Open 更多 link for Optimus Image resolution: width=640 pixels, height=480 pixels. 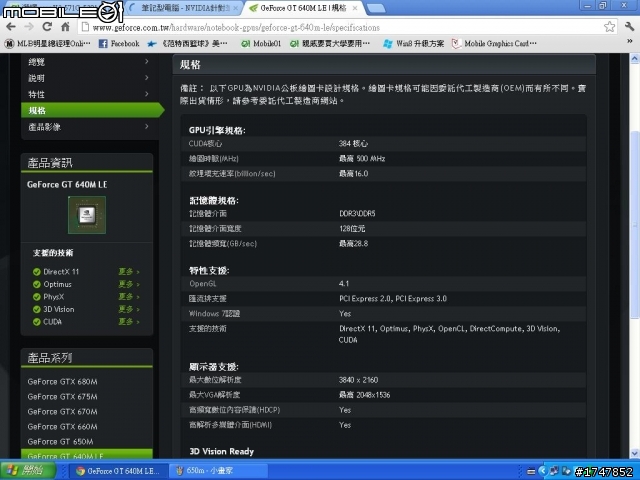pyautogui.click(x=129, y=284)
